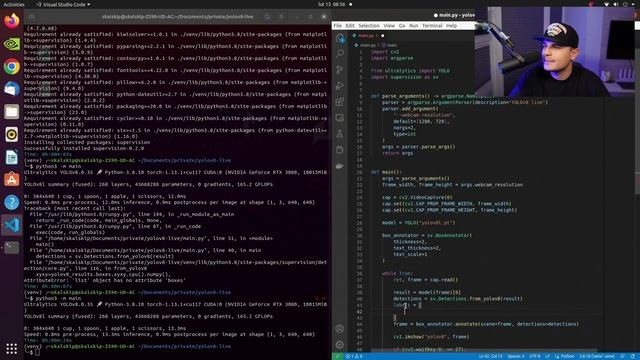Switch to Visual Studio Code in the dock
The image size is (640, 360).
click(x=11, y=225)
